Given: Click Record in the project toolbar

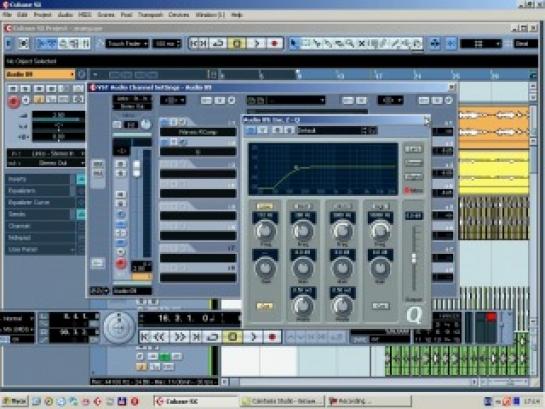Looking at the screenshot, I should pos(275,43).
